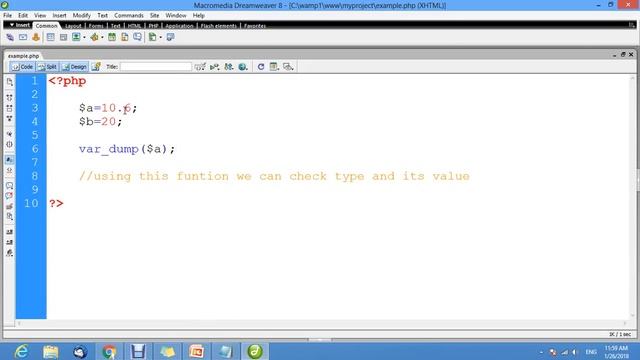Collapse the Insert panel expander
Screen dimensions: 640x360
(12, 25)
